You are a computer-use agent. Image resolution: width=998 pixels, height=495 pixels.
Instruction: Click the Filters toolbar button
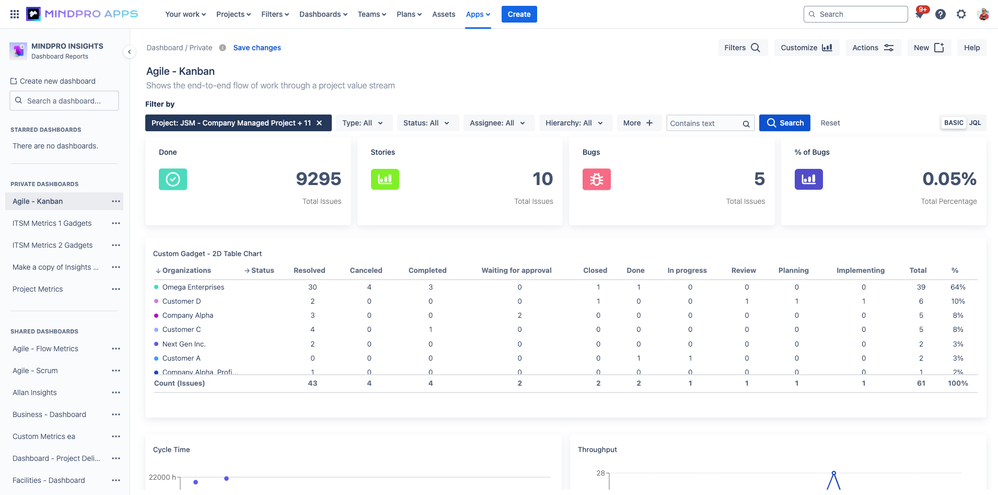point(742,48)
